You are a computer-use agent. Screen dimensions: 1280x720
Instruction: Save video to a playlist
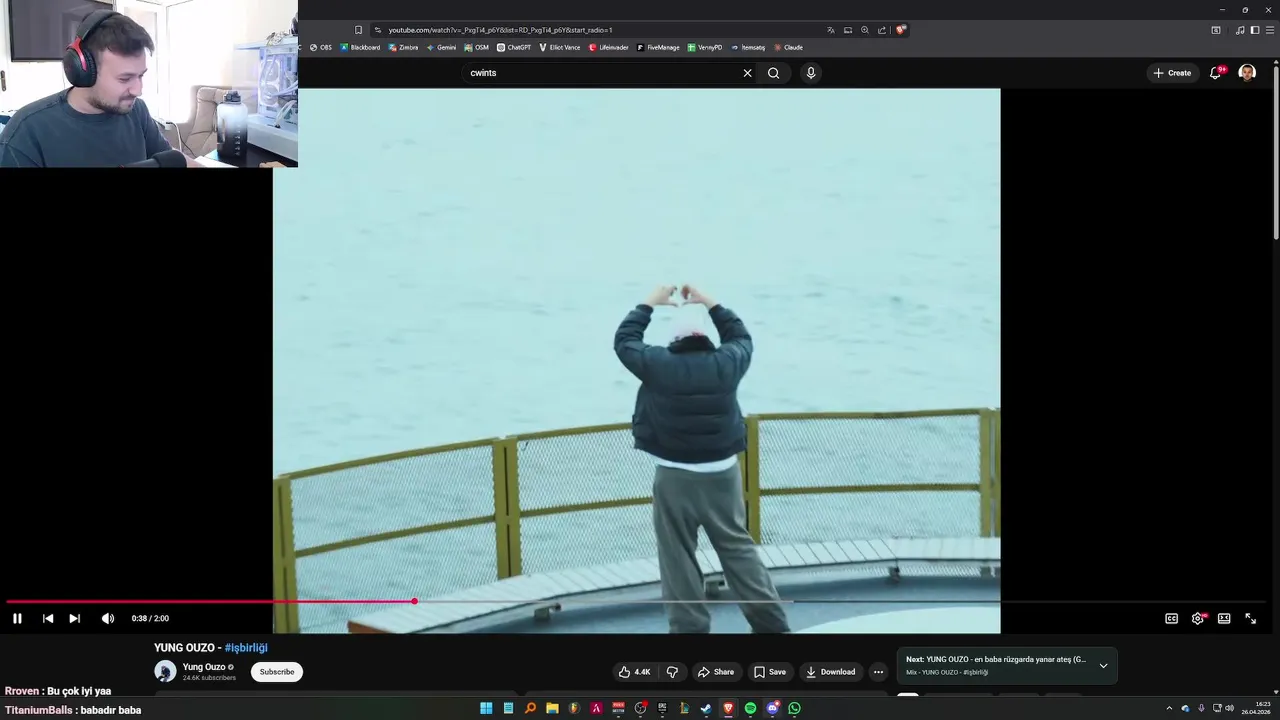(770, 672)
